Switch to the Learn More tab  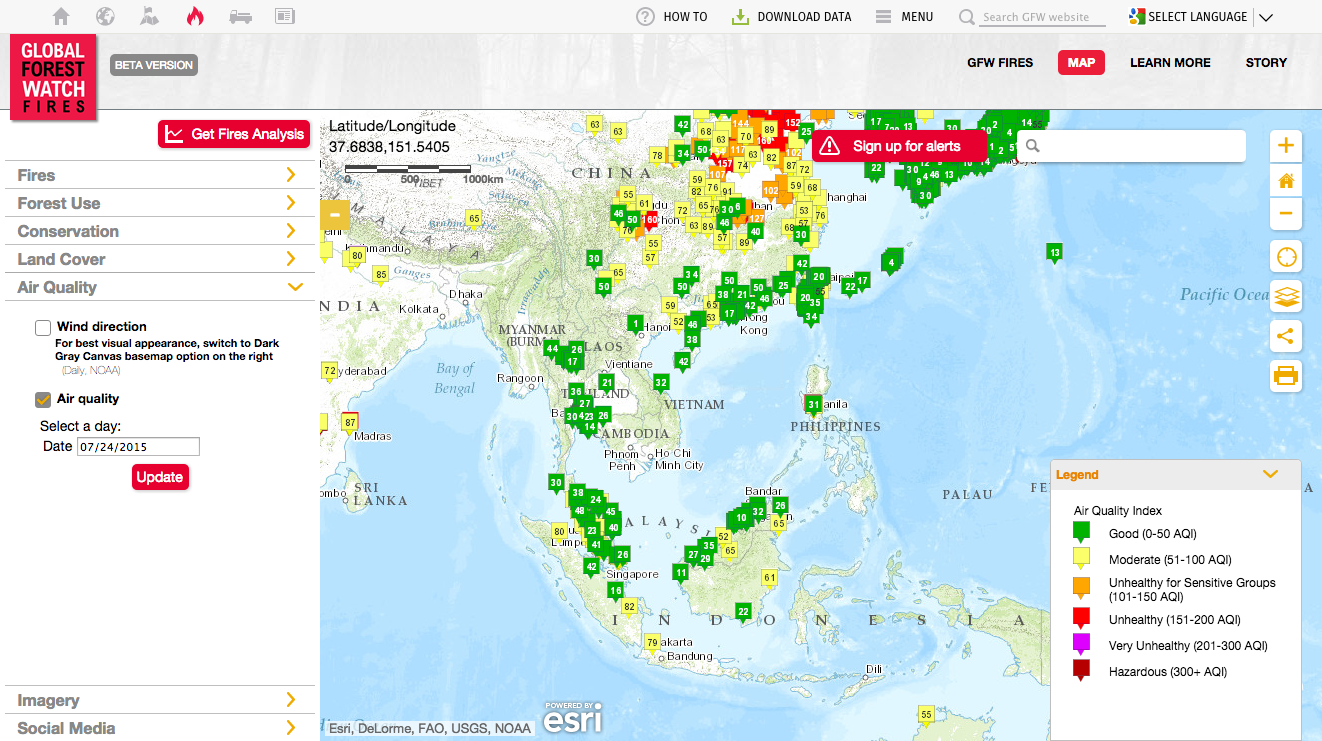(1170, 63)
